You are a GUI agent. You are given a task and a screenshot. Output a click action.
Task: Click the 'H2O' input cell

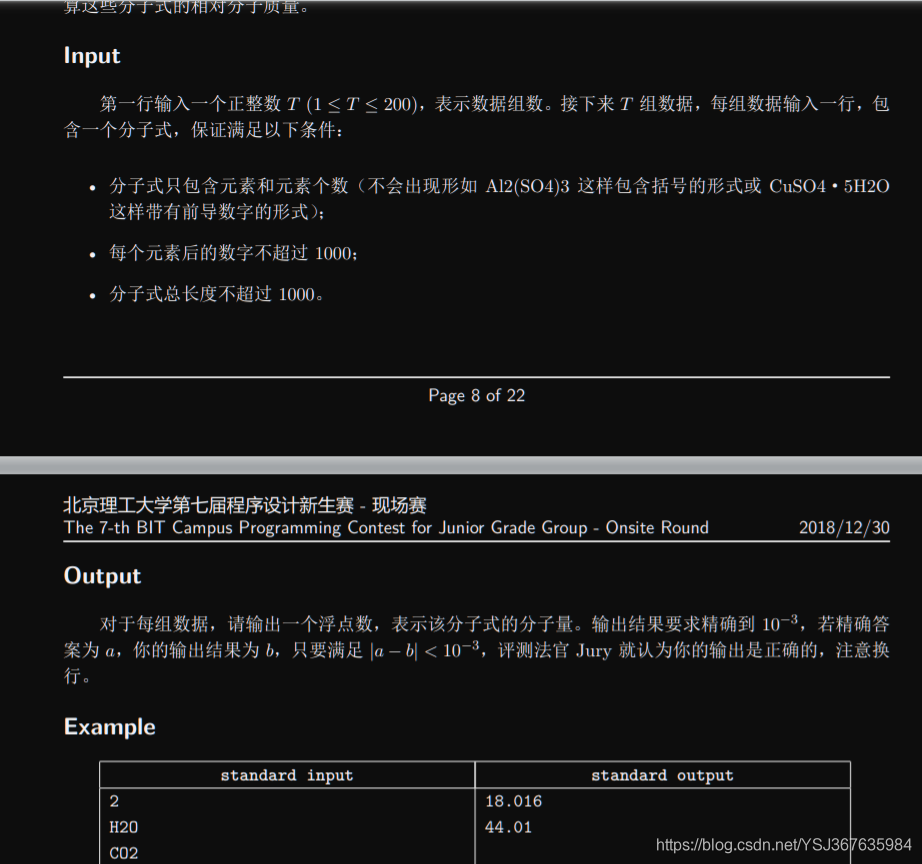tap(123, 828)
